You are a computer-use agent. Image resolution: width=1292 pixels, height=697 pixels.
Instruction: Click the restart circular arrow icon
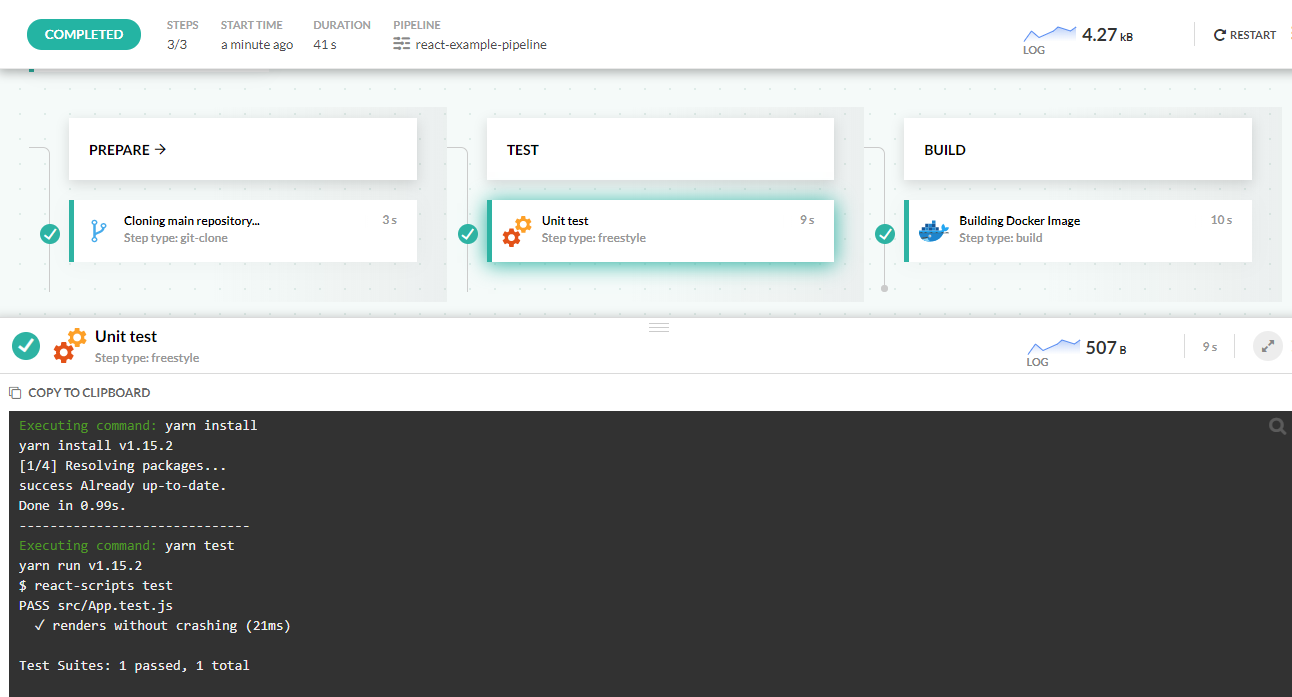click(x=1219, y=35)
